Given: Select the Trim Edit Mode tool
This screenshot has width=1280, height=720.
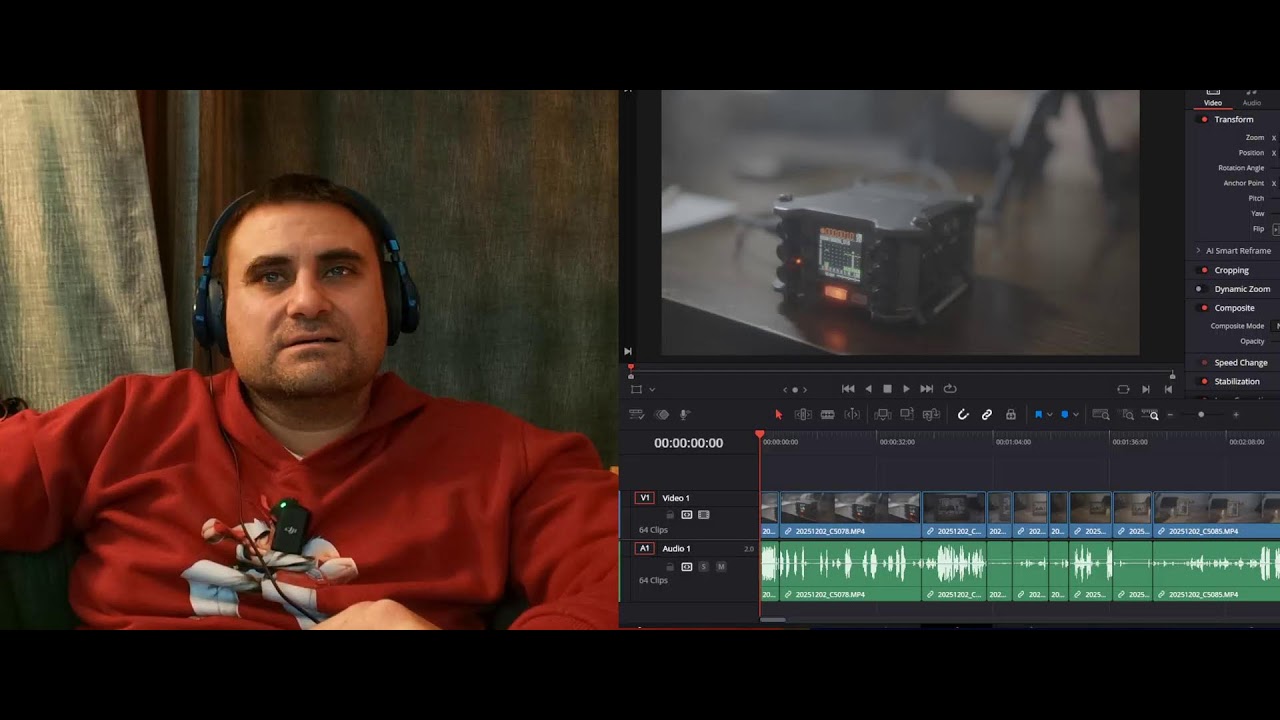Looking at the screenshot, I should point(803,414).
